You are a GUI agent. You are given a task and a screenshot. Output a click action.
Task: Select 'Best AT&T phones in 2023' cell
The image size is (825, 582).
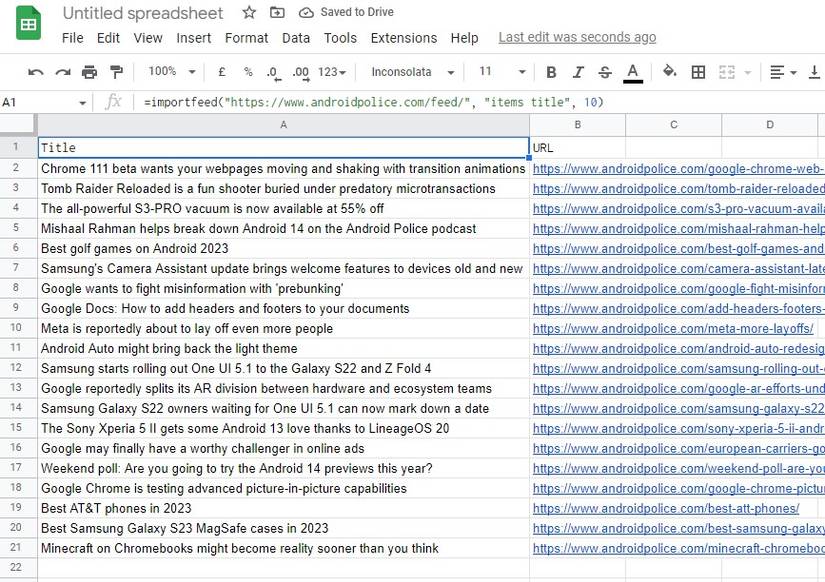[x=284, y=508]
